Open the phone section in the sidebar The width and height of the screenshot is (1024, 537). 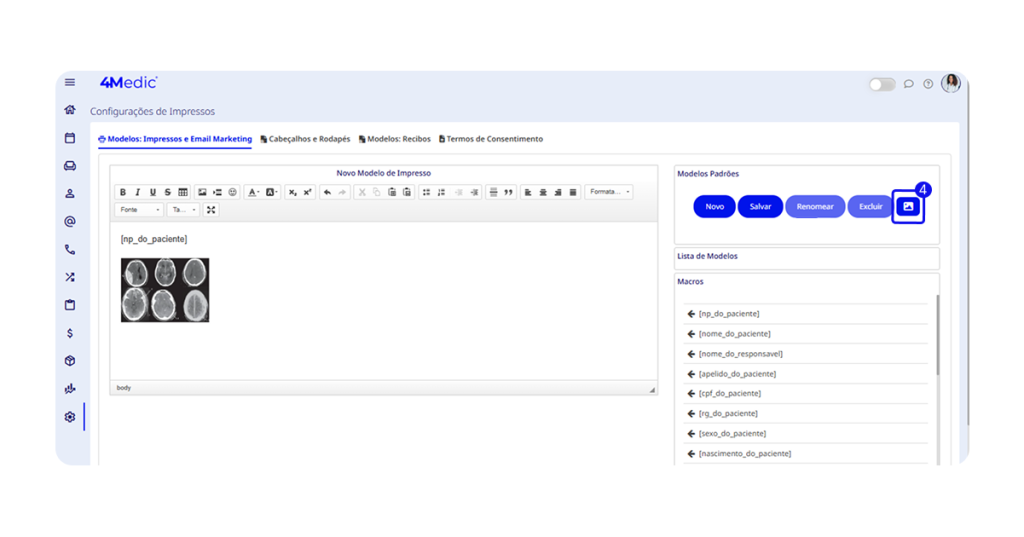coord(70,250)
